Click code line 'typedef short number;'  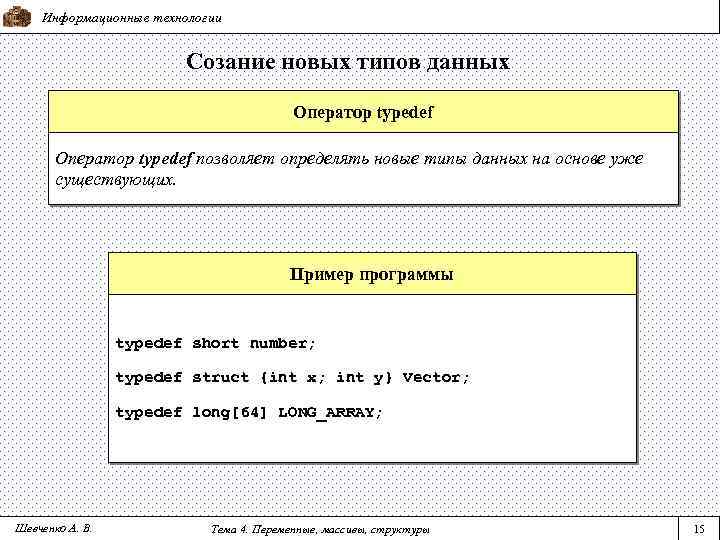point(215,343)
